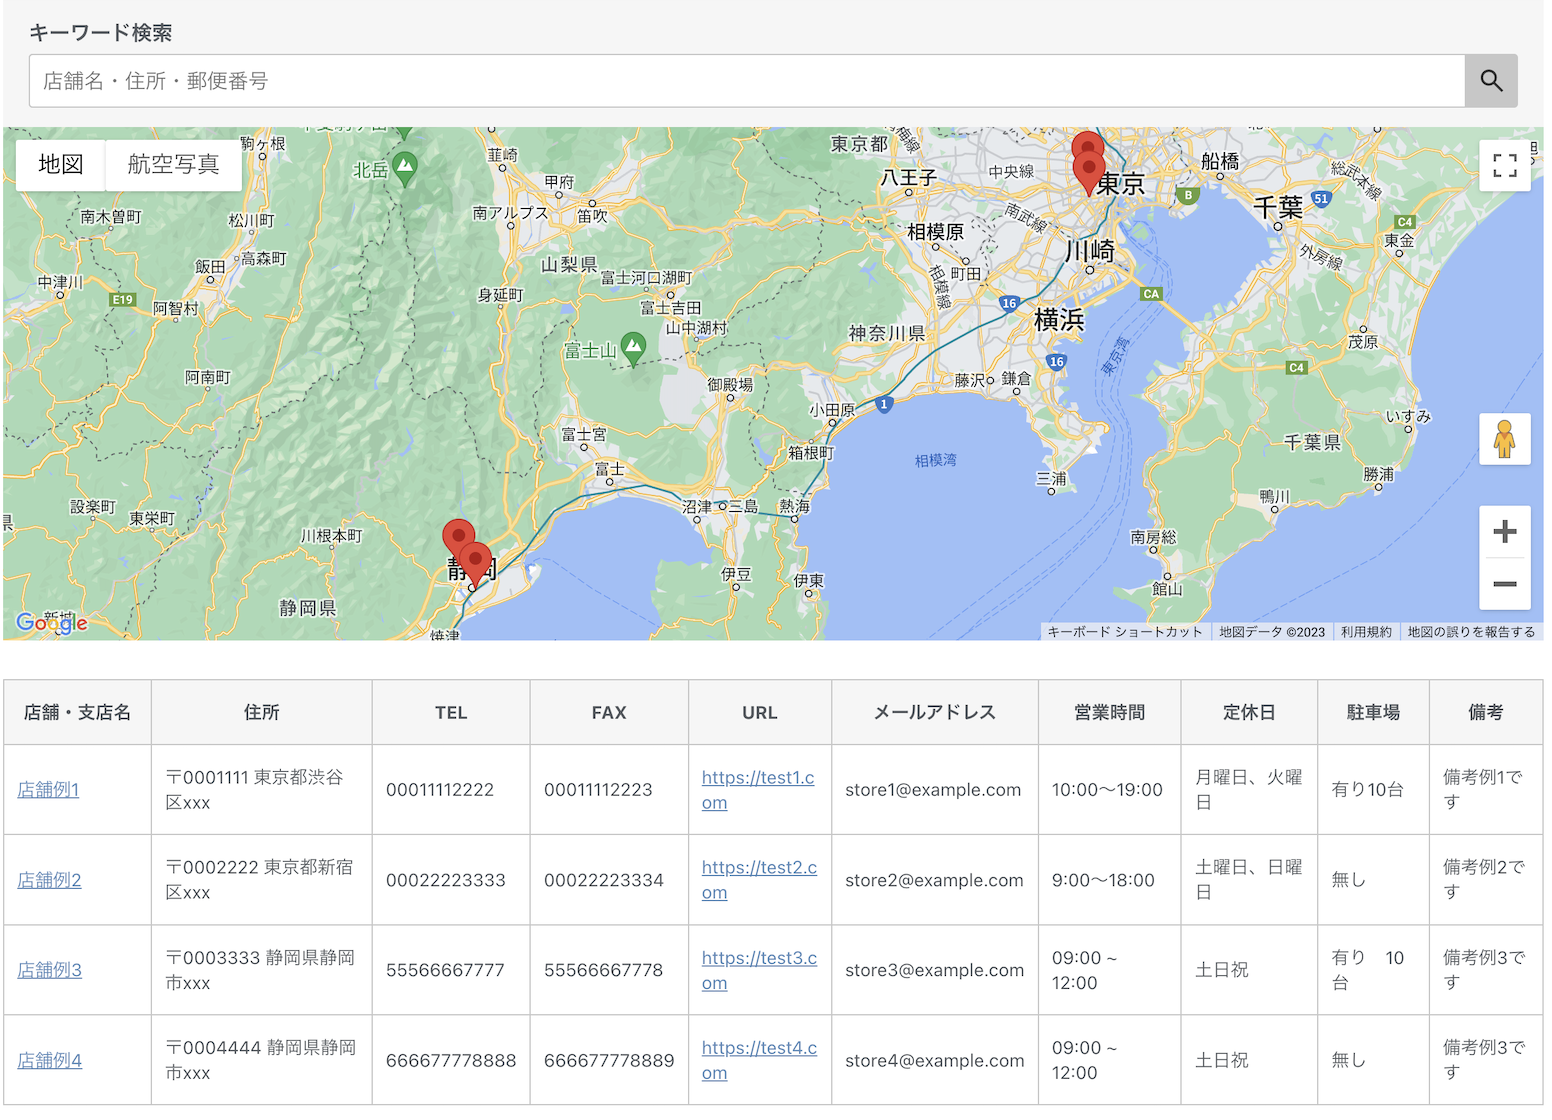Click the magnifying glass search button
Screen dimensions: 1552x1120
click(x=1490, y=81)
